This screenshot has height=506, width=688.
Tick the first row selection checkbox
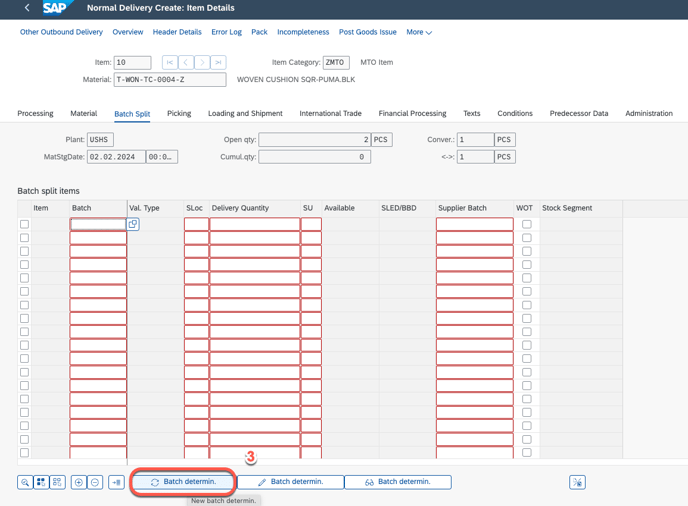point(25,224)
